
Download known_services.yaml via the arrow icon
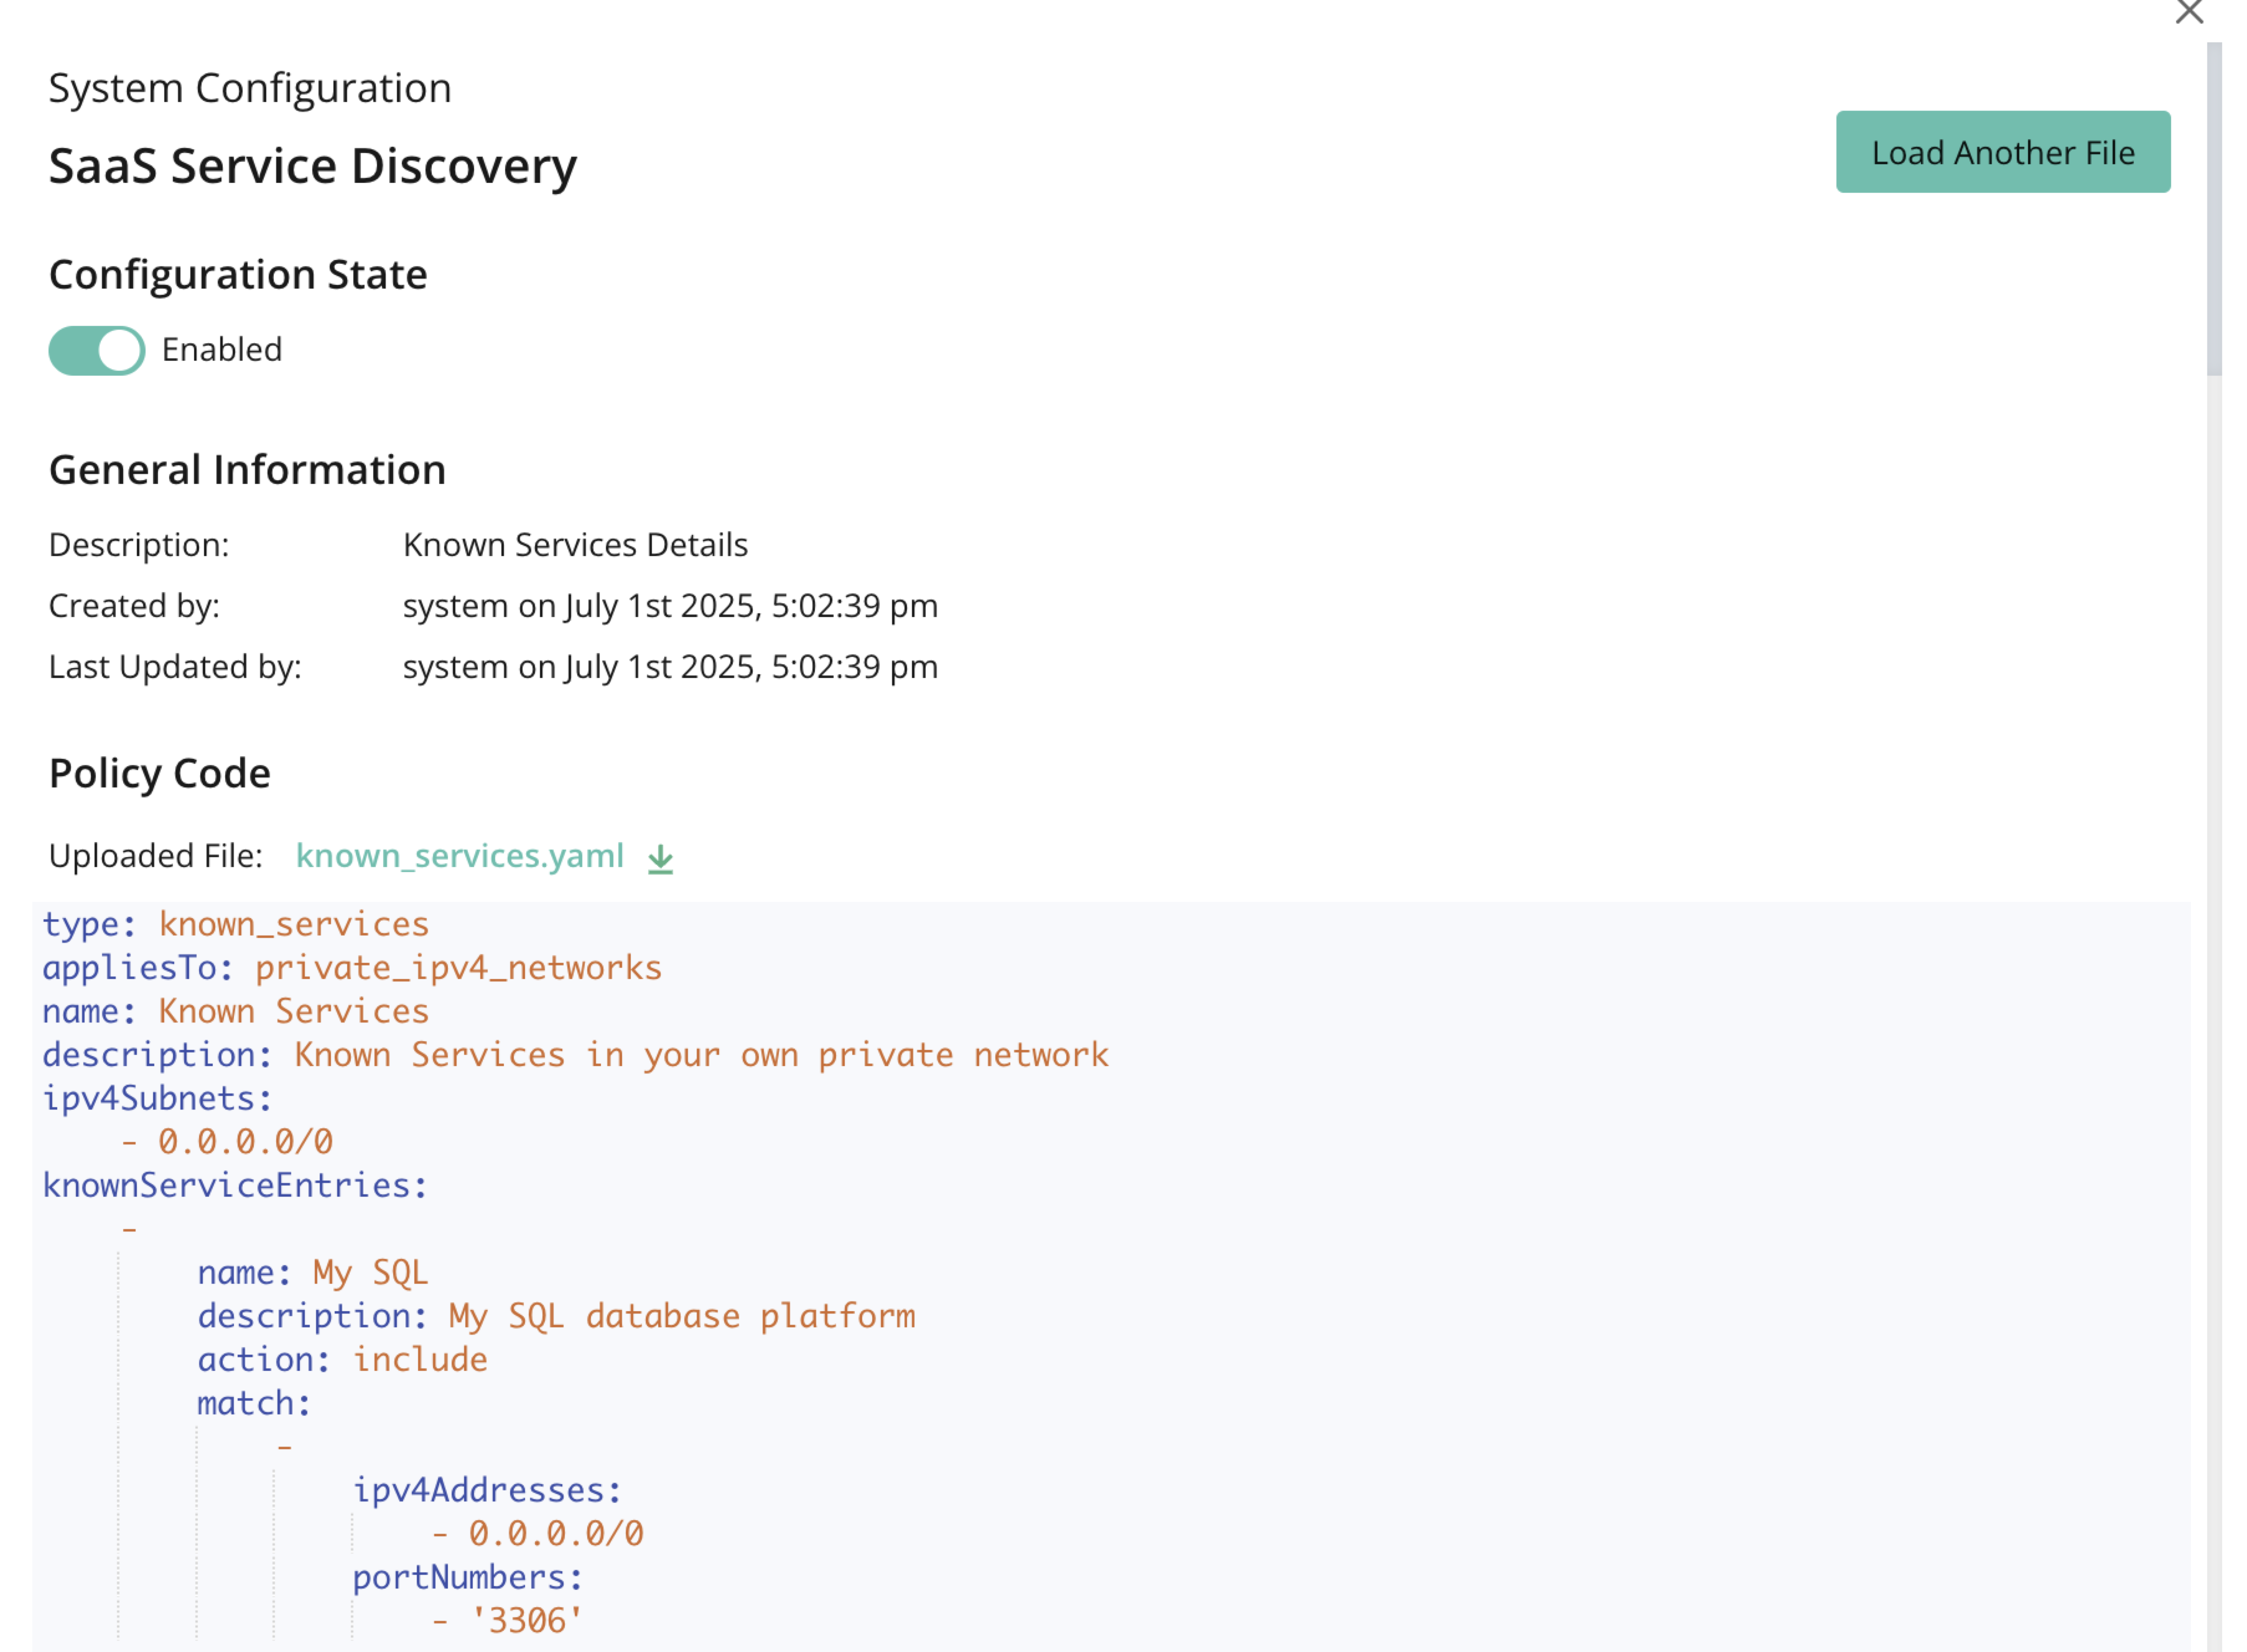point(660,859)
